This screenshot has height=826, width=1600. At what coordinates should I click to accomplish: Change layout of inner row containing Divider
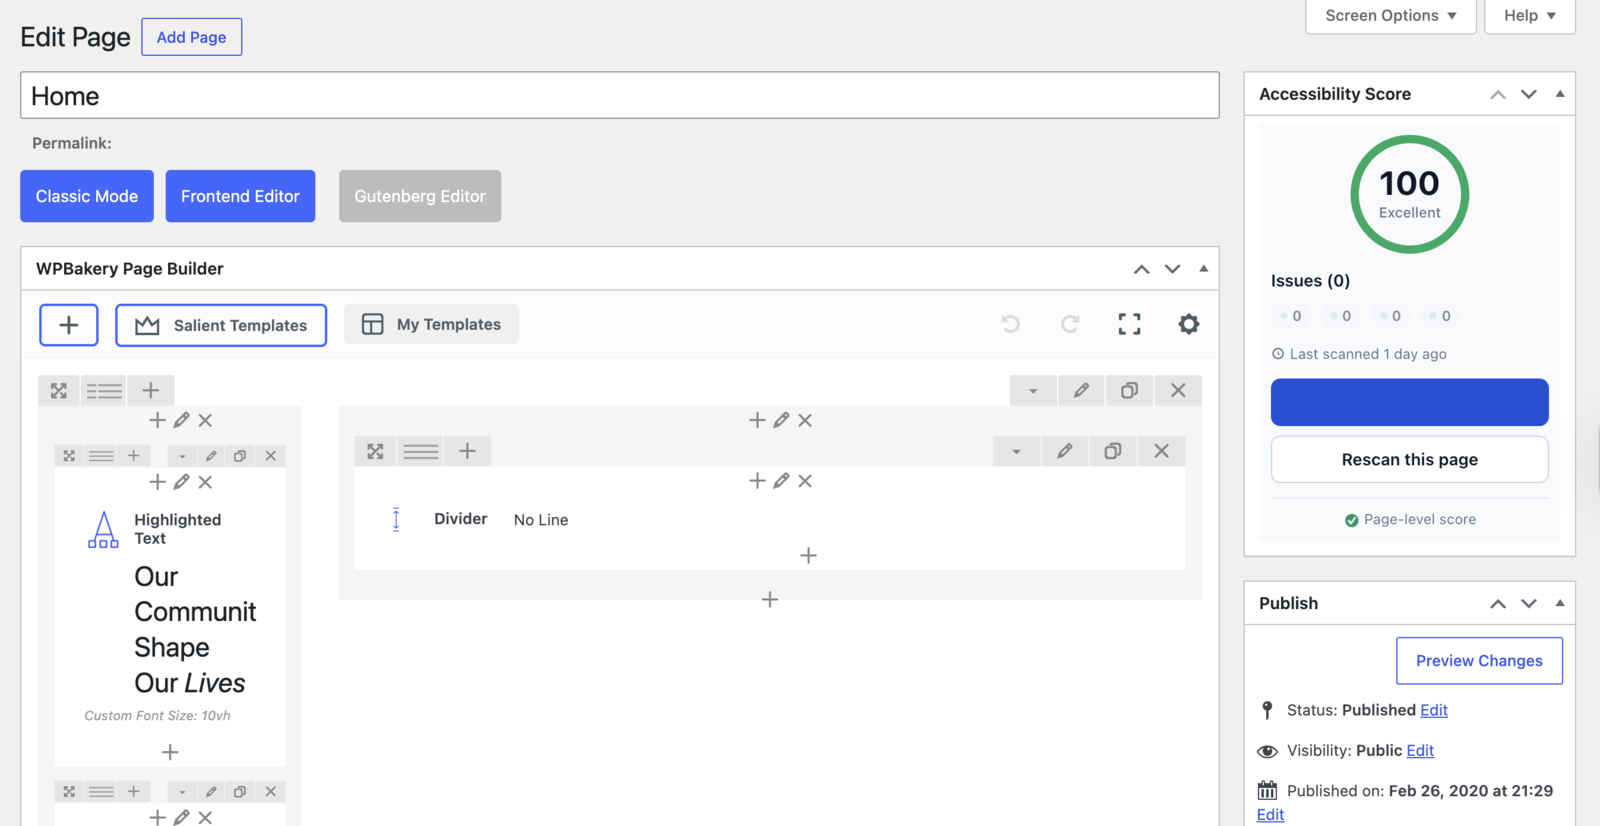pos(421,451)
